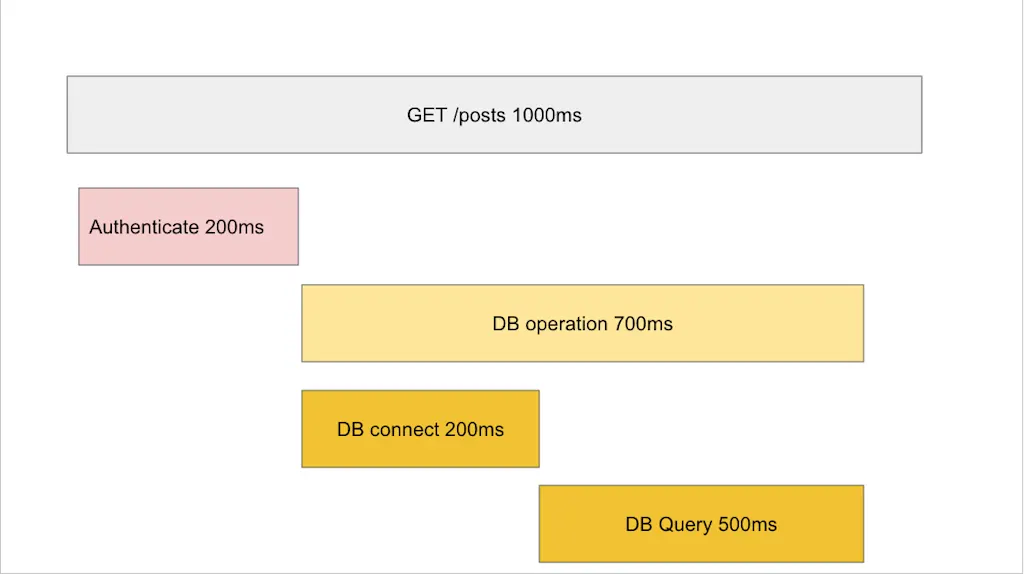Click the "GET /posts 1000ms" text label
Screen dimensions: 1024x574
coord(494,115)
